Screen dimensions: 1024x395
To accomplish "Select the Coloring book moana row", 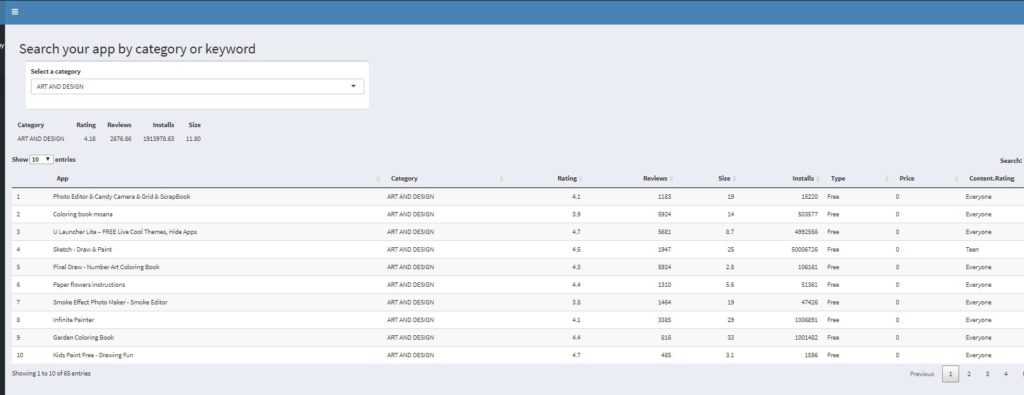I will click(x=518, y=214).
